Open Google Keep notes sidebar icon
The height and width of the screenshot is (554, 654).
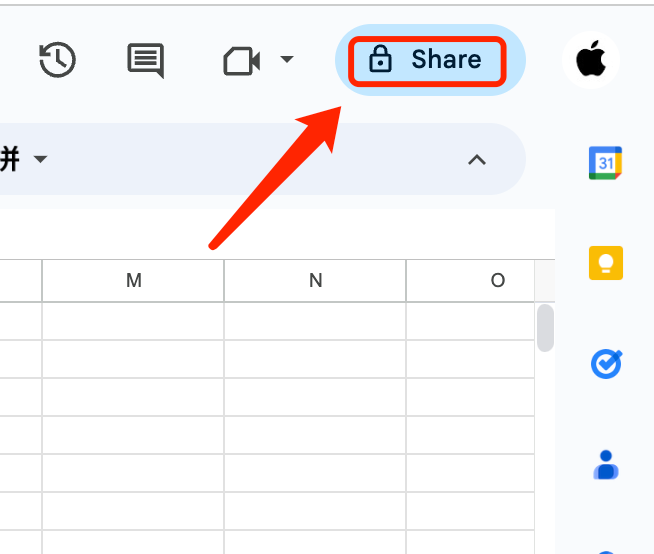(x=605, y=263)
